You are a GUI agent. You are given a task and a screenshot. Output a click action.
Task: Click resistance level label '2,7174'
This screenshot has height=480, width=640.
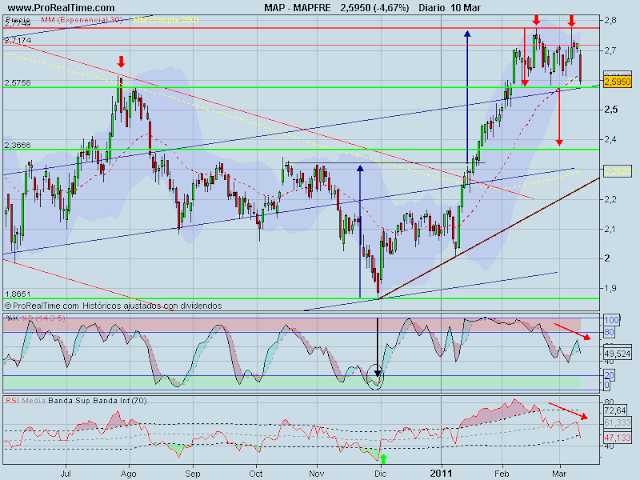pos(18,40)
